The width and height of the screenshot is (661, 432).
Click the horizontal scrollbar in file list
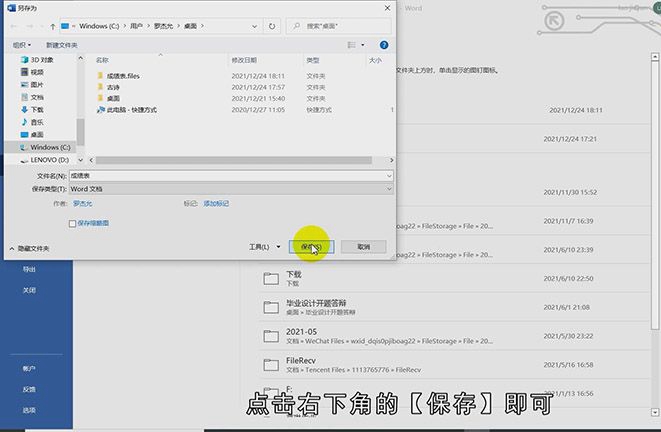234,160
